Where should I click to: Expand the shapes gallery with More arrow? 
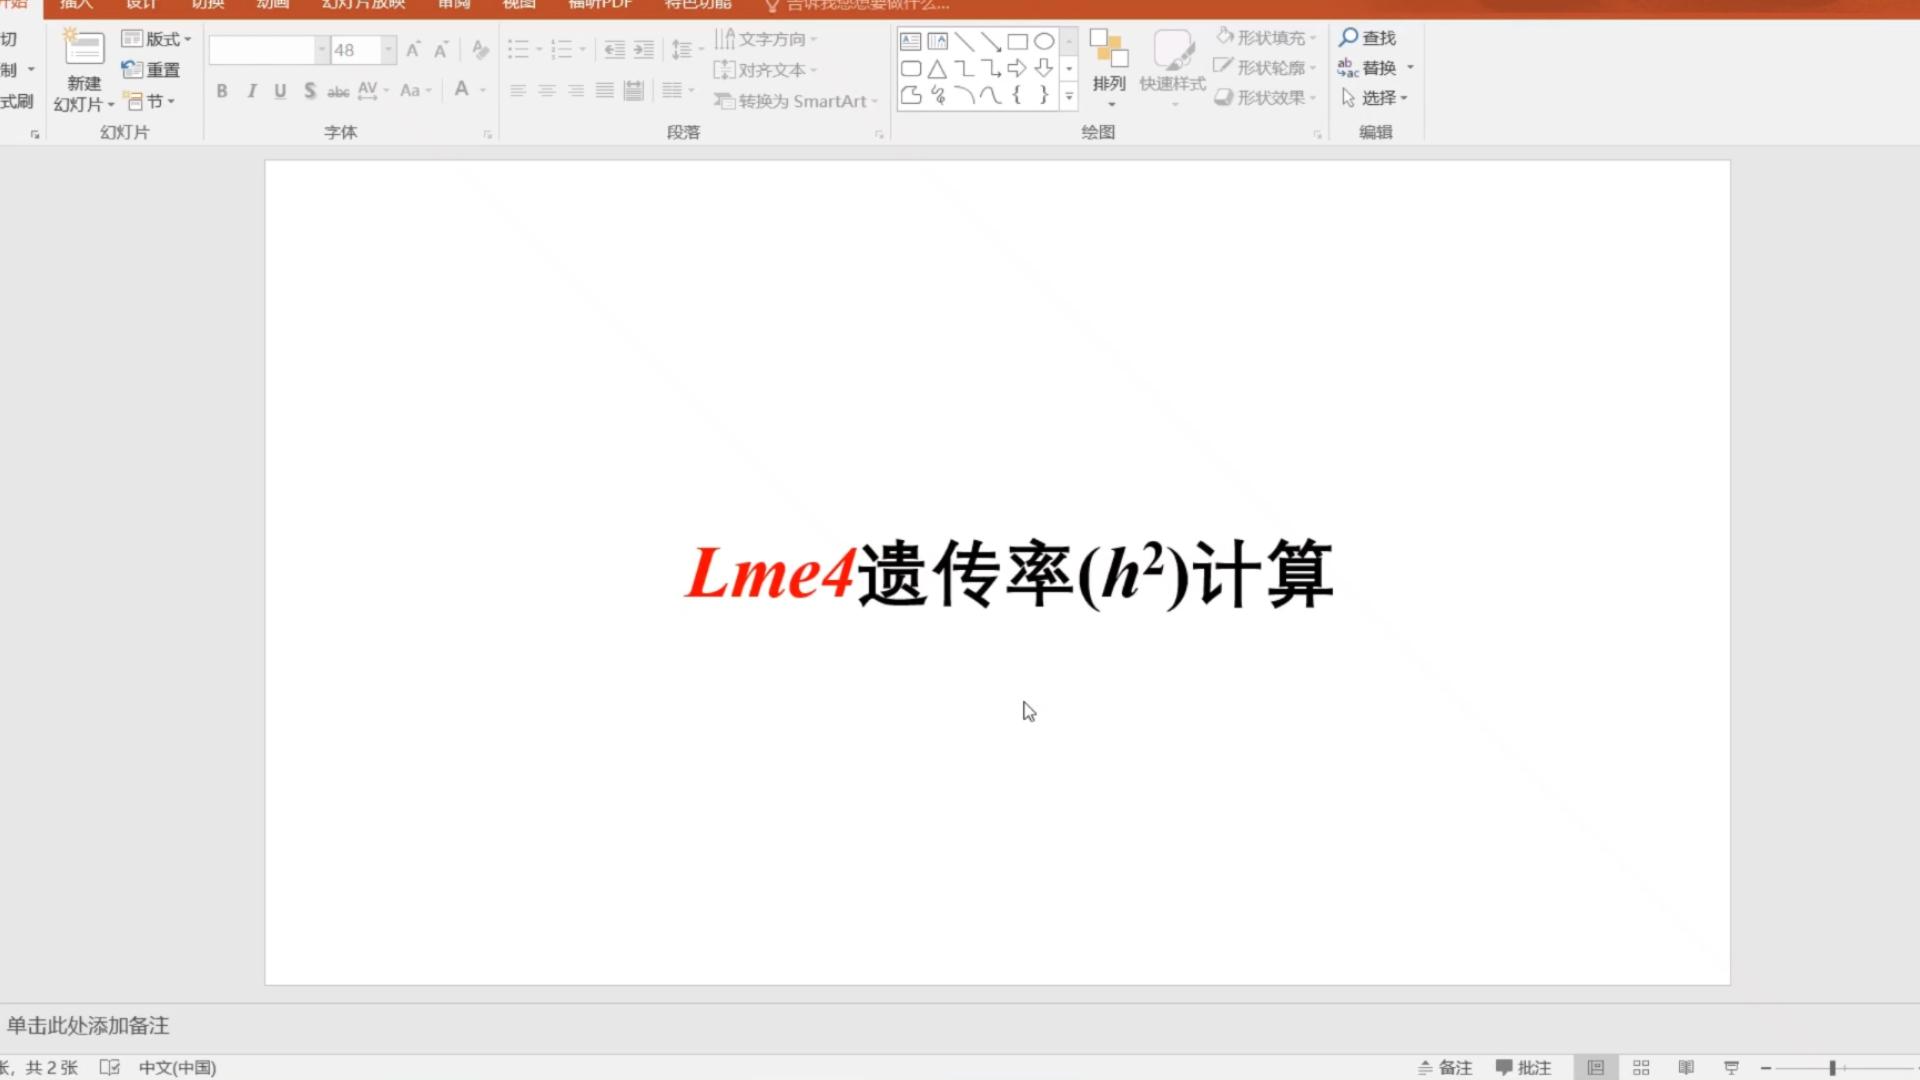click(x=1069, y=97)
